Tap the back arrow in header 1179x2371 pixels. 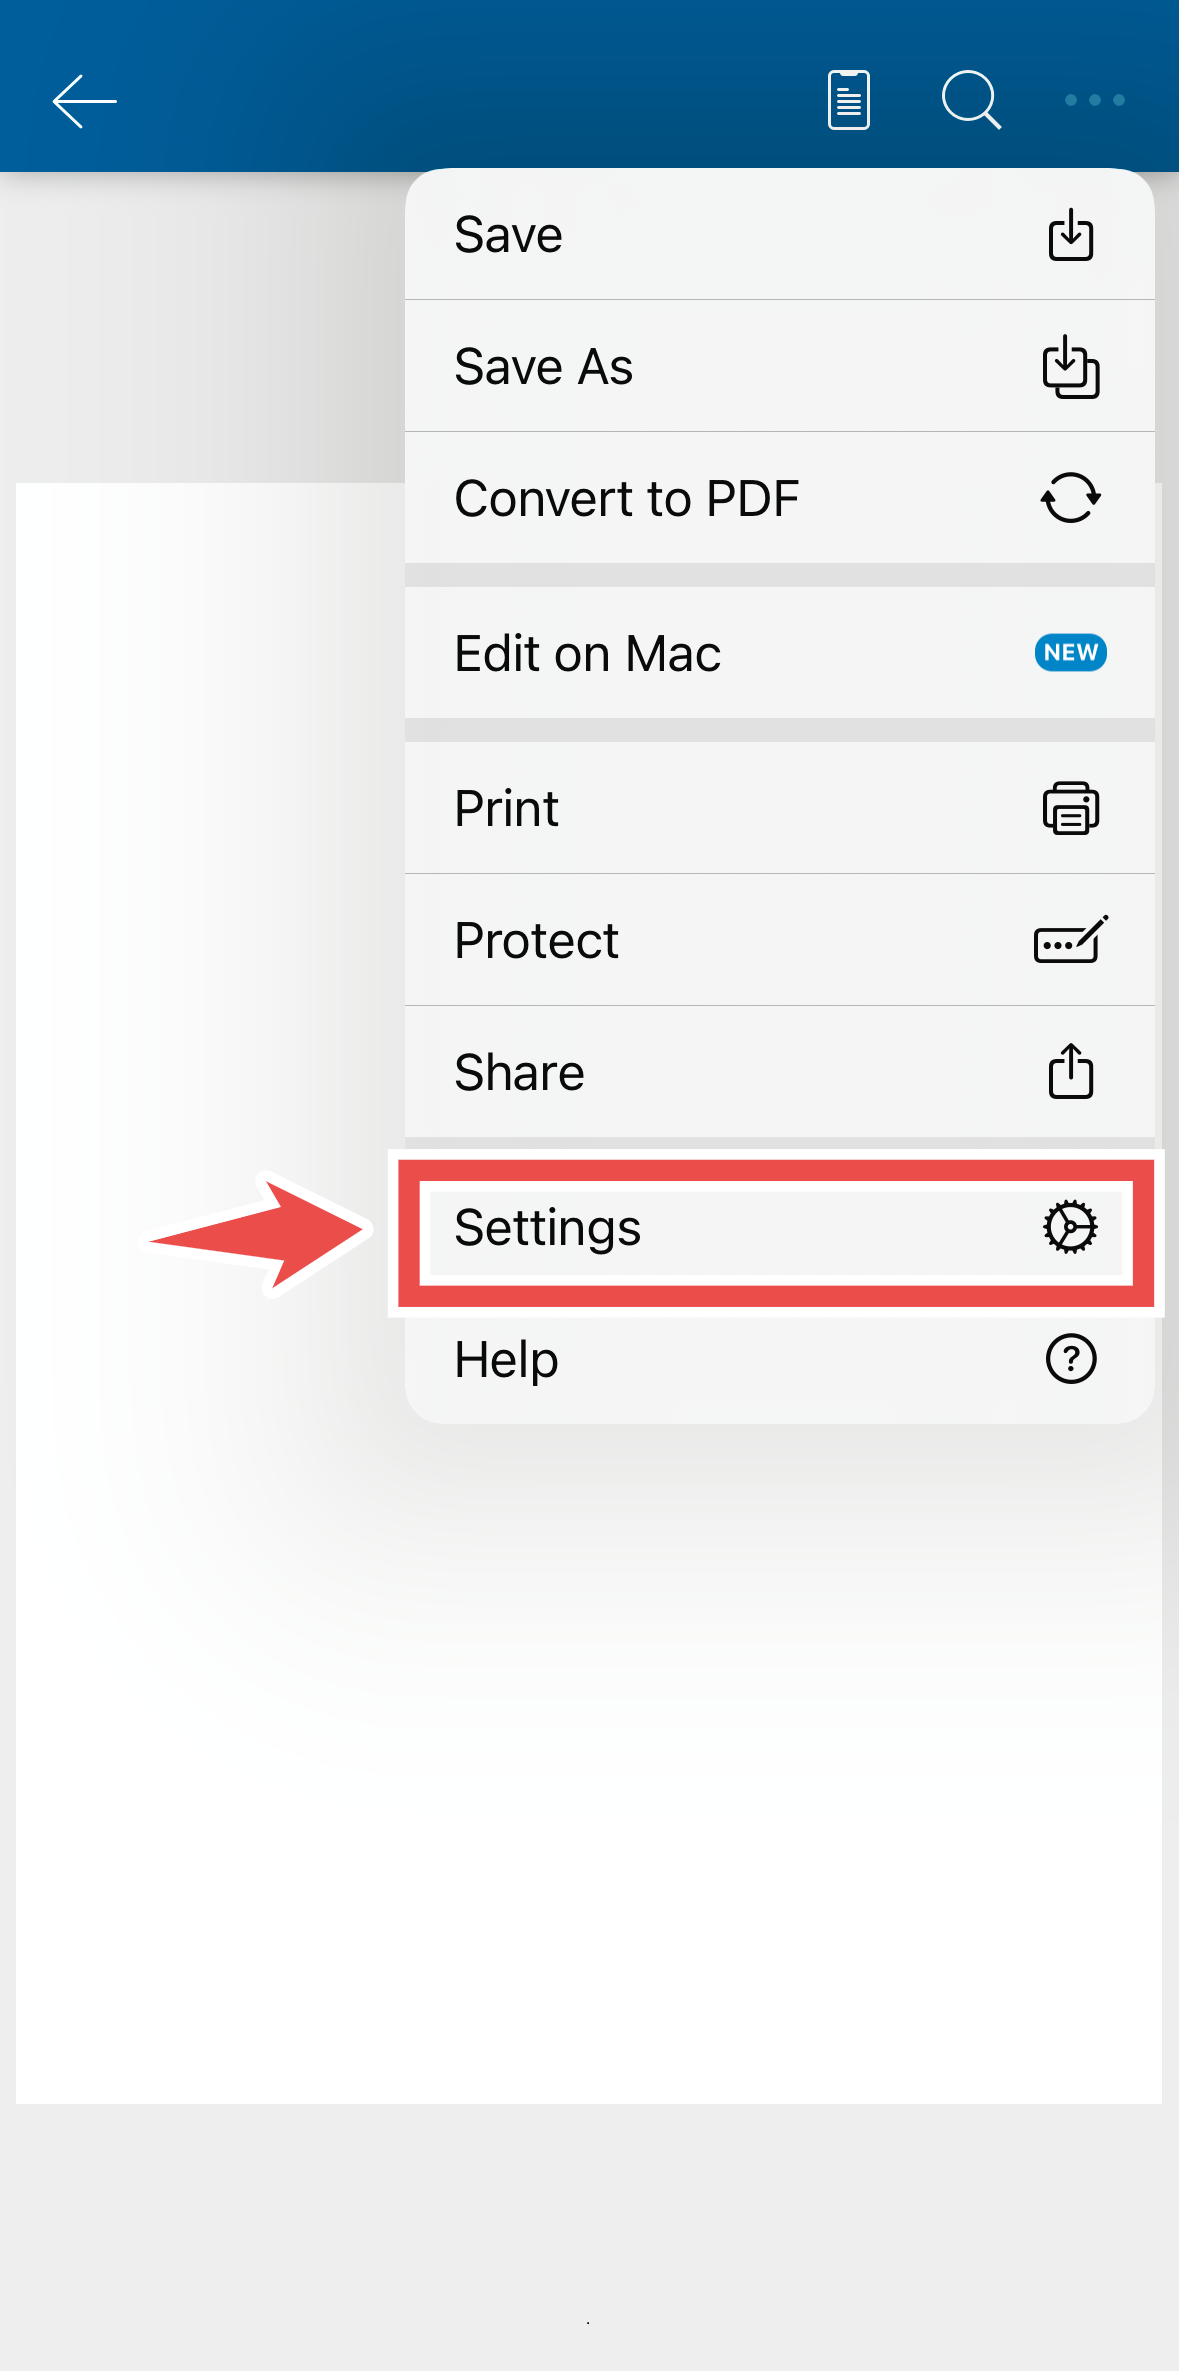pyautogui.click(x=85, y=100)
